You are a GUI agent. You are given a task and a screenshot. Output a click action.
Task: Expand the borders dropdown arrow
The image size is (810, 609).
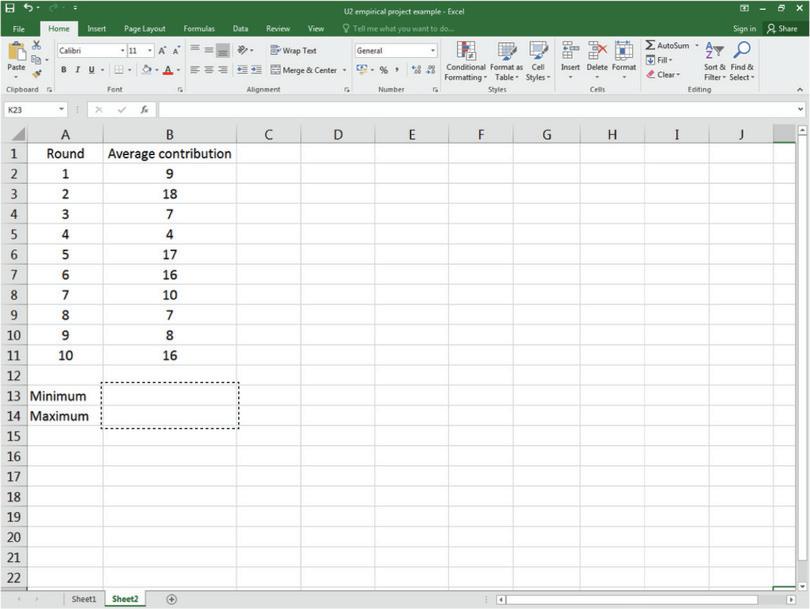point(129,70)
